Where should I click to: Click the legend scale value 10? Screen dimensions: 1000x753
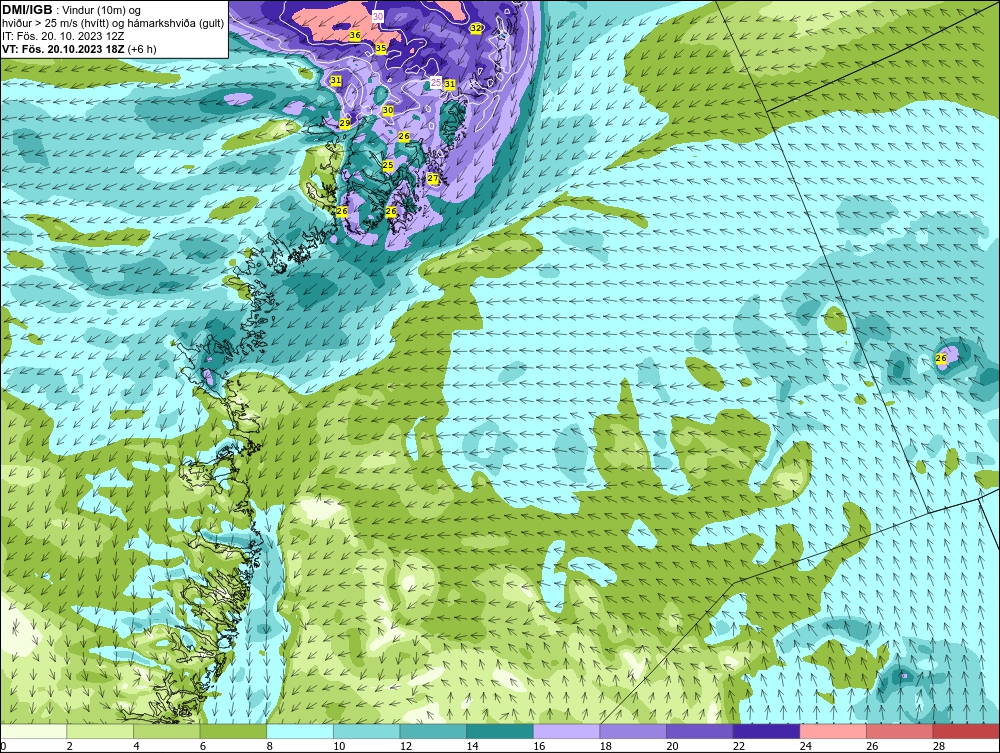pos(339,746)
